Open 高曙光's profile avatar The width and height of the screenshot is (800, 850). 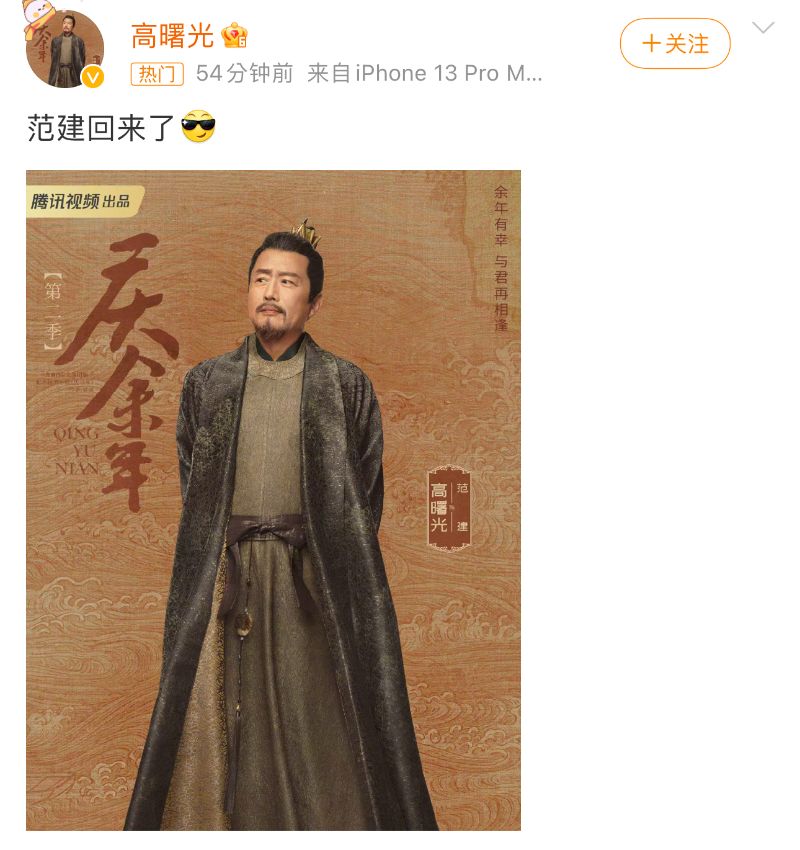pos(64,49)
